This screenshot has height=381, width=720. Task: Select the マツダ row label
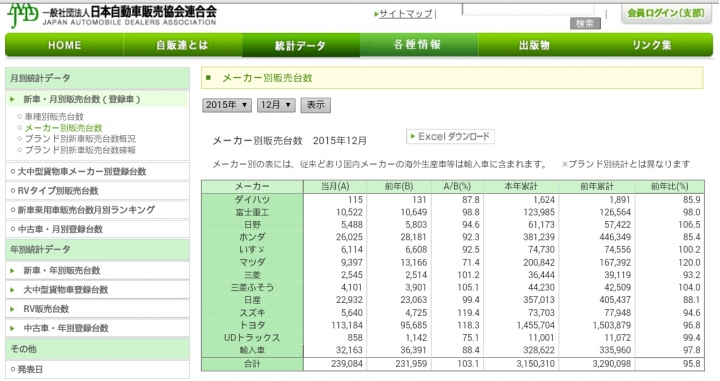click(x=252, y=263)
